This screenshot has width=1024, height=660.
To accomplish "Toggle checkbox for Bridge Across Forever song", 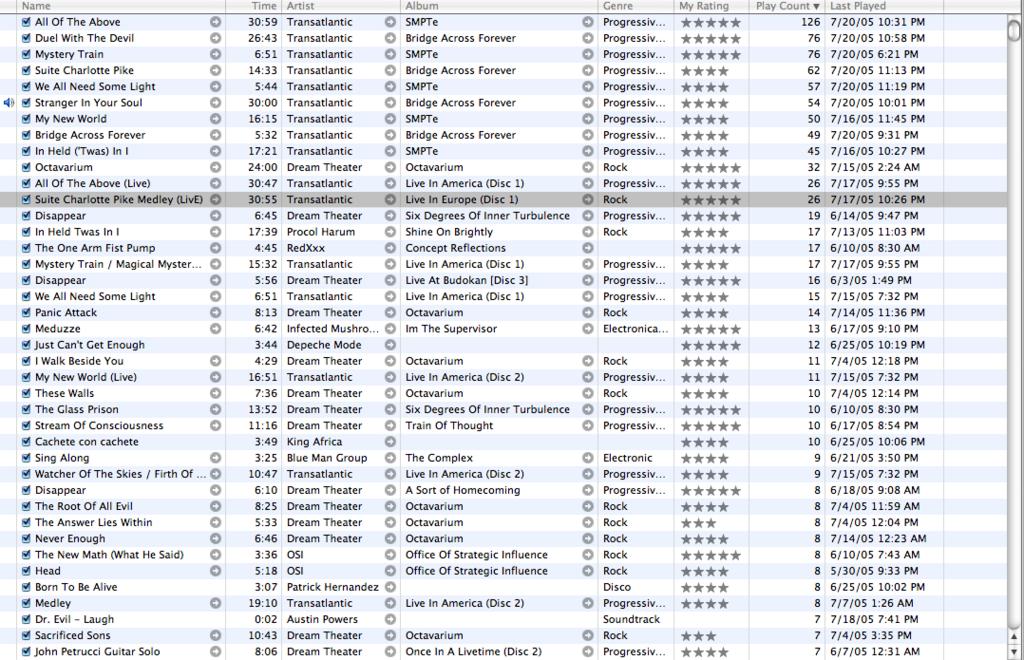I will tap(26, 135).
